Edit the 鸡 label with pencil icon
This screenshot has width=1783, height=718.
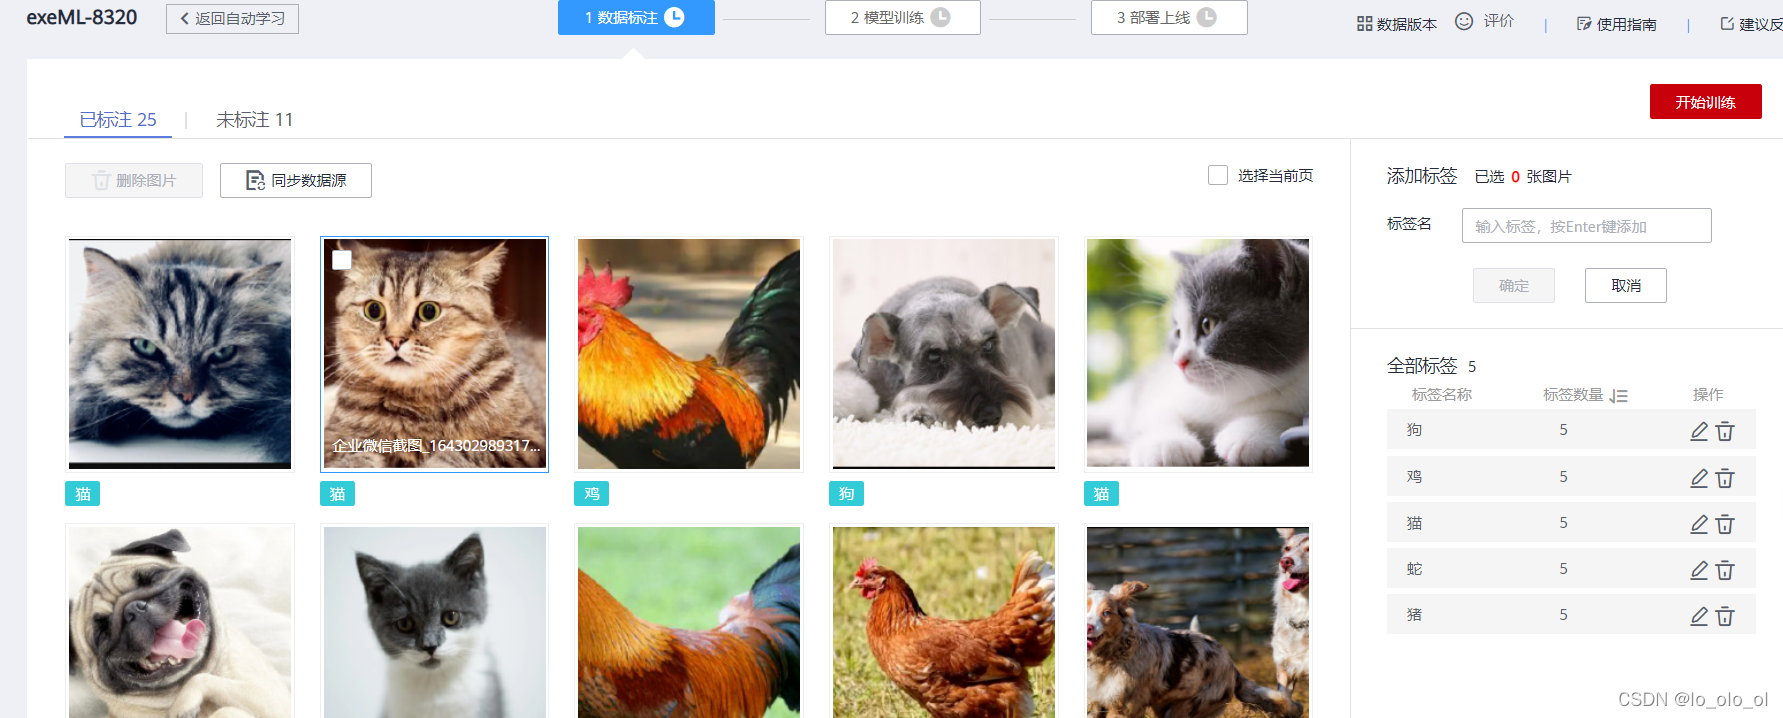point(1699,478)
